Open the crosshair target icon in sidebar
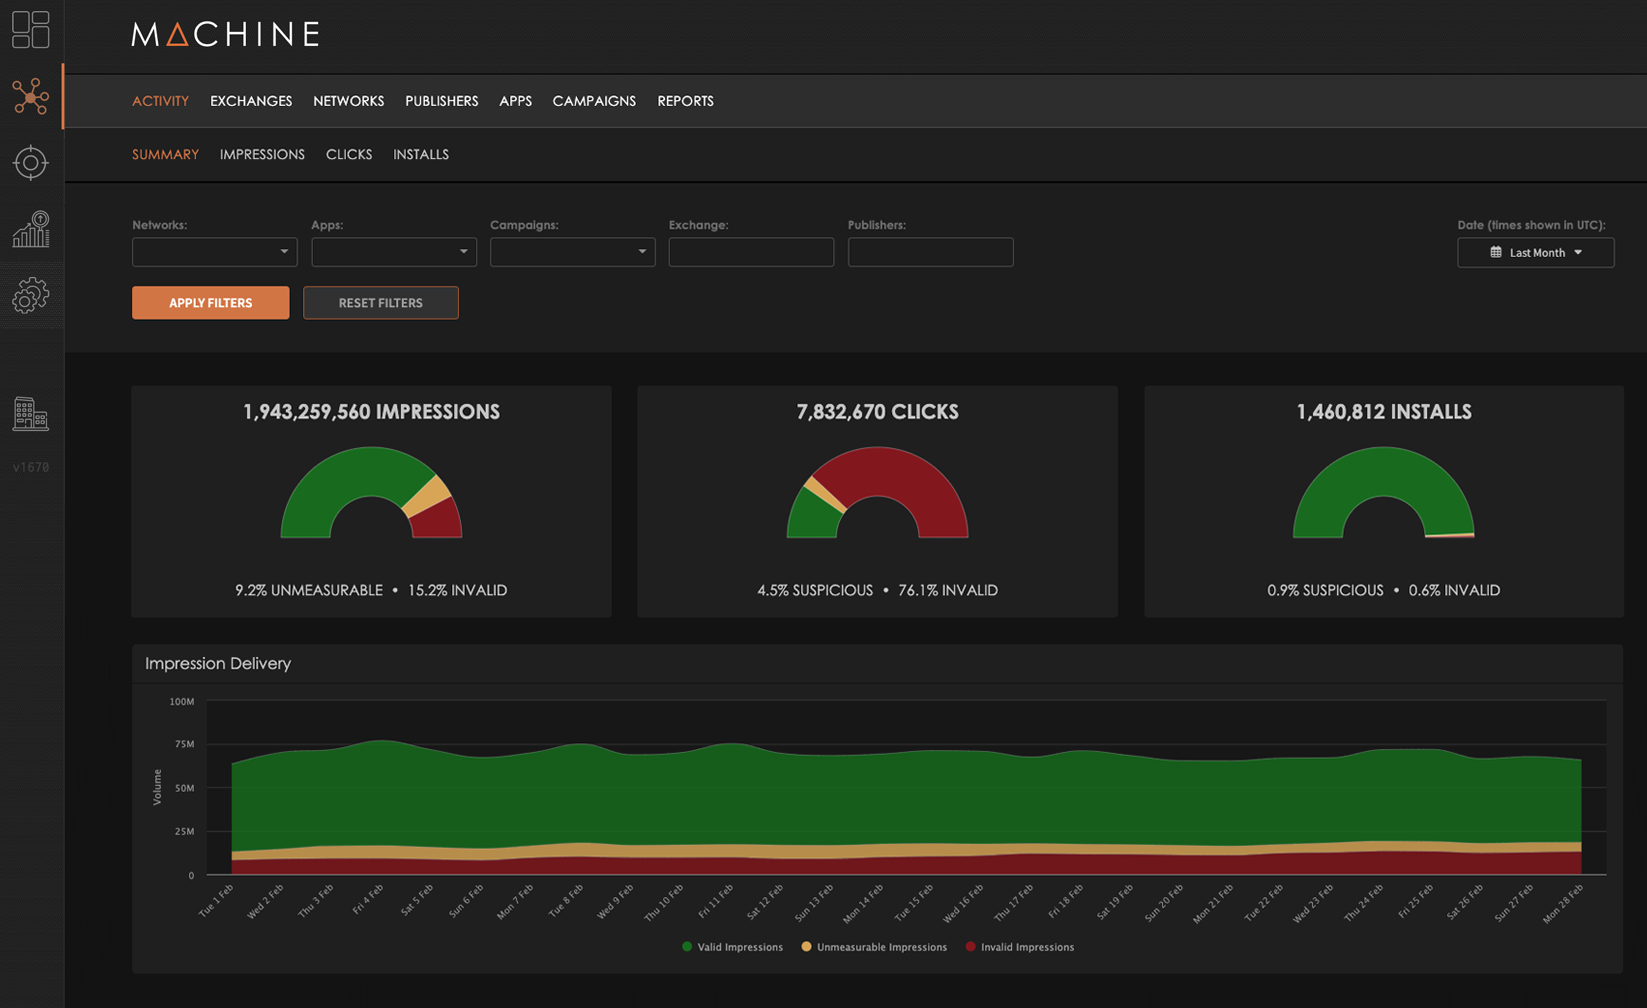Screen dimensions: 1647x1008 tap(30, 162)
